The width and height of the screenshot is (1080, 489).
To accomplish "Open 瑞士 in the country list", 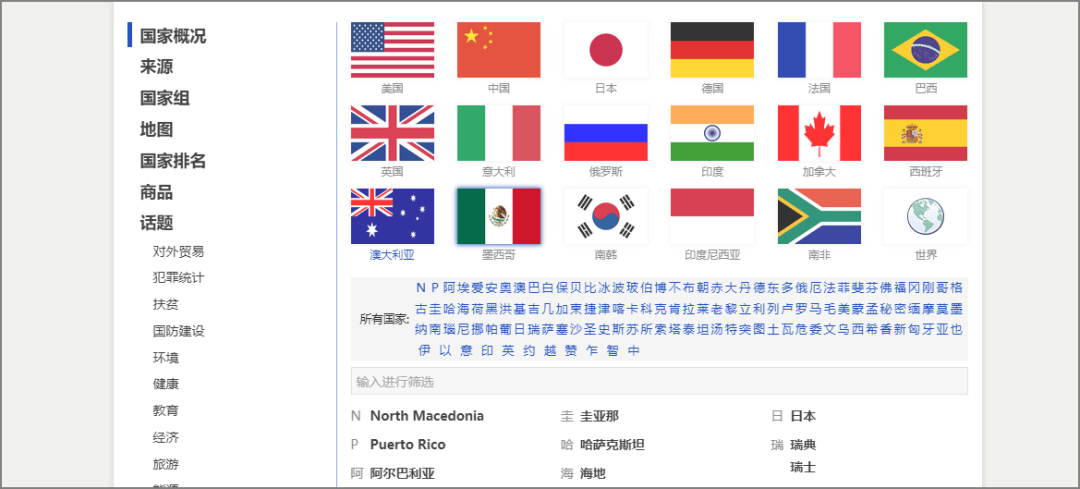I will (x=803, y=468).
